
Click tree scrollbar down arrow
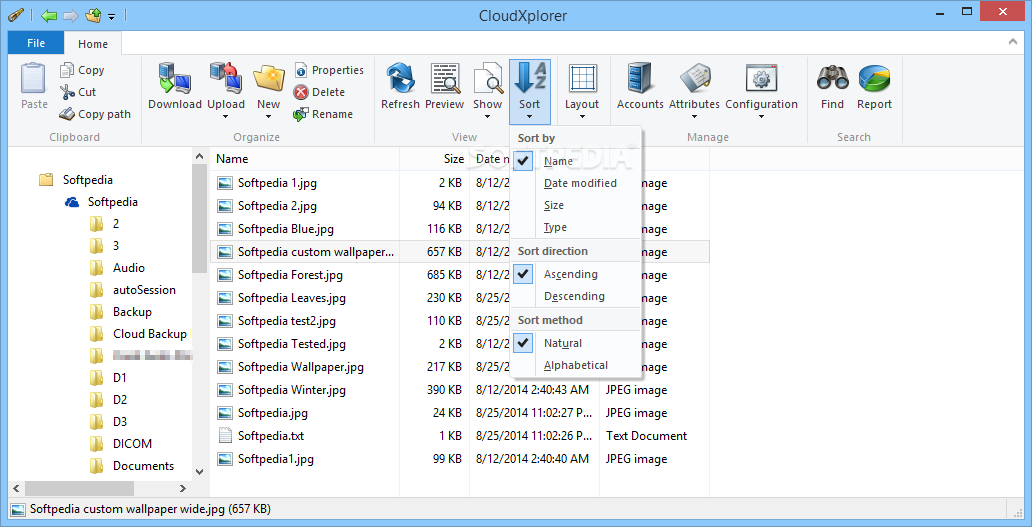click(x=199, y=471)
